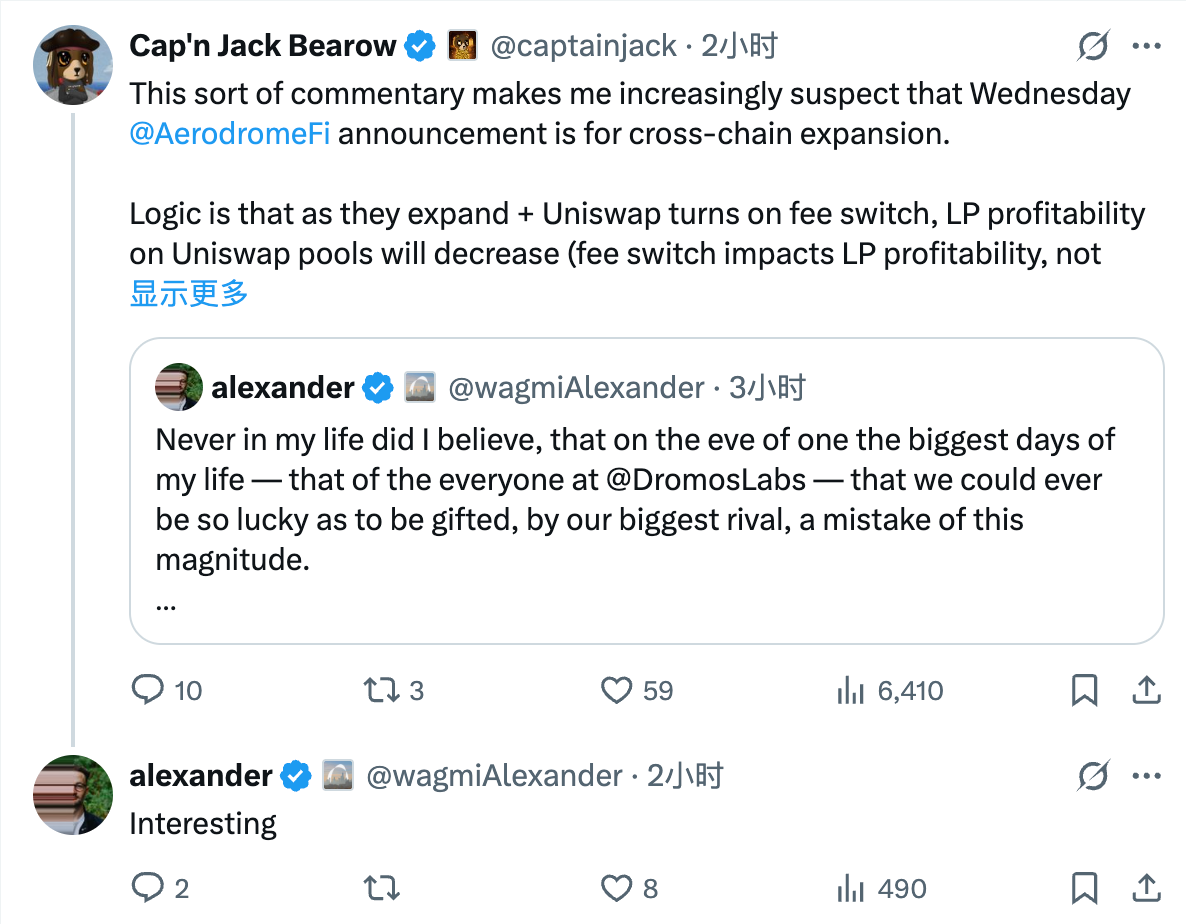View analytics showing 6,410 views
The width and height of the screenshot is (1186, 924).
[x=850, y=690]
